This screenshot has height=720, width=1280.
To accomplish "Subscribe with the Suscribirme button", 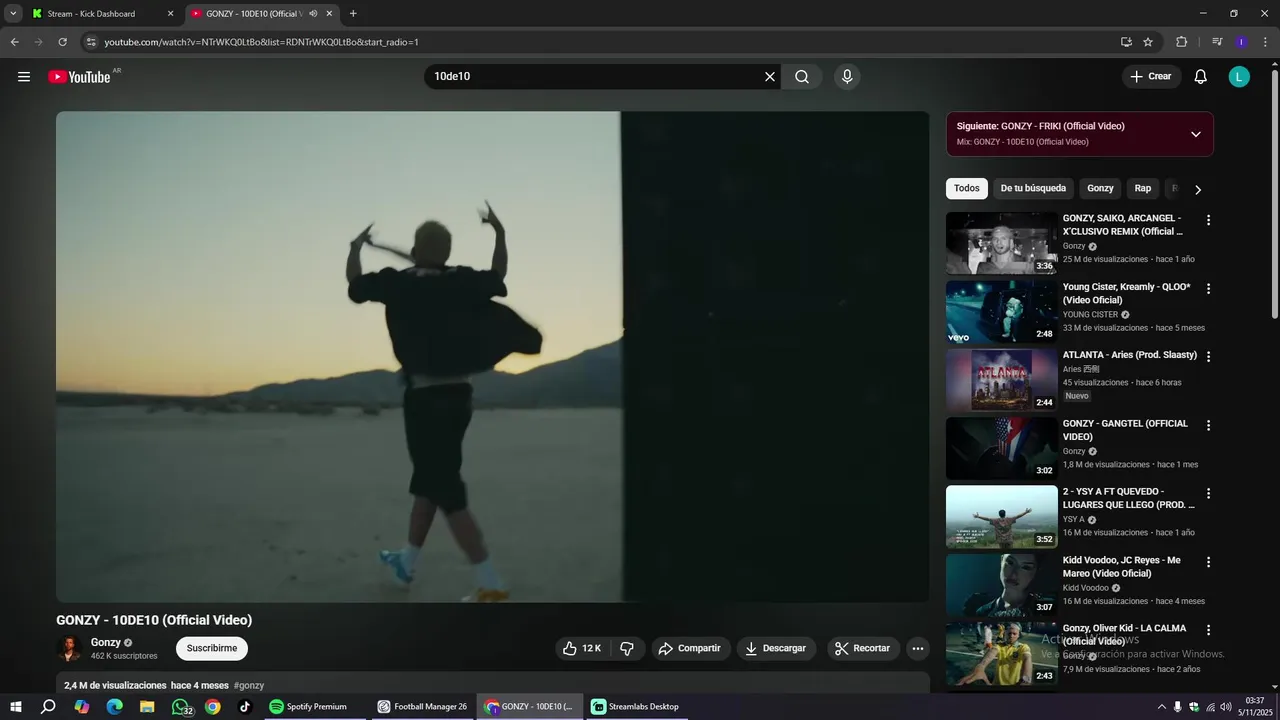I will point(212,648).
